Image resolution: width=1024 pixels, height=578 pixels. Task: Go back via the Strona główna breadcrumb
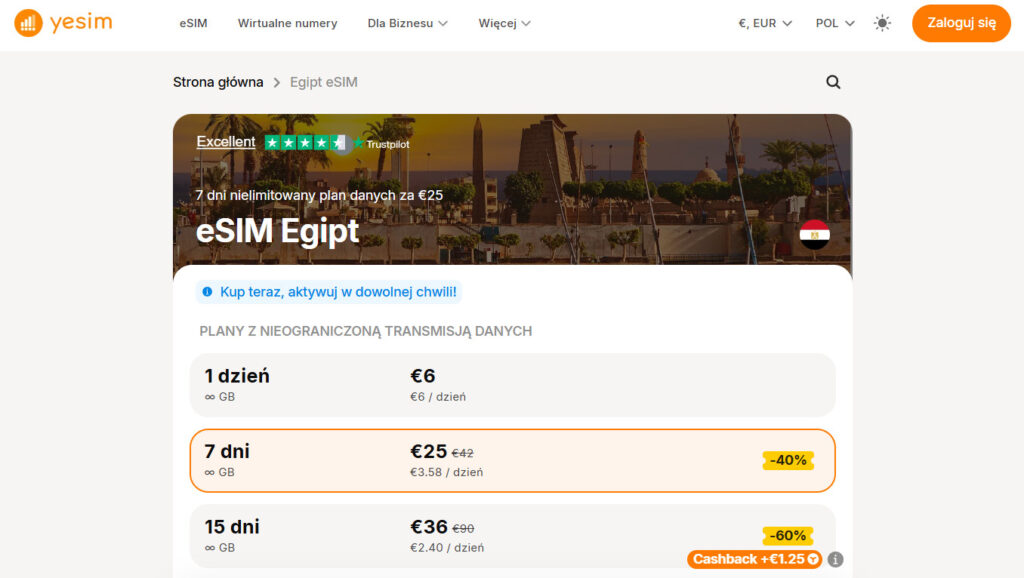click(x=218, y=82)
